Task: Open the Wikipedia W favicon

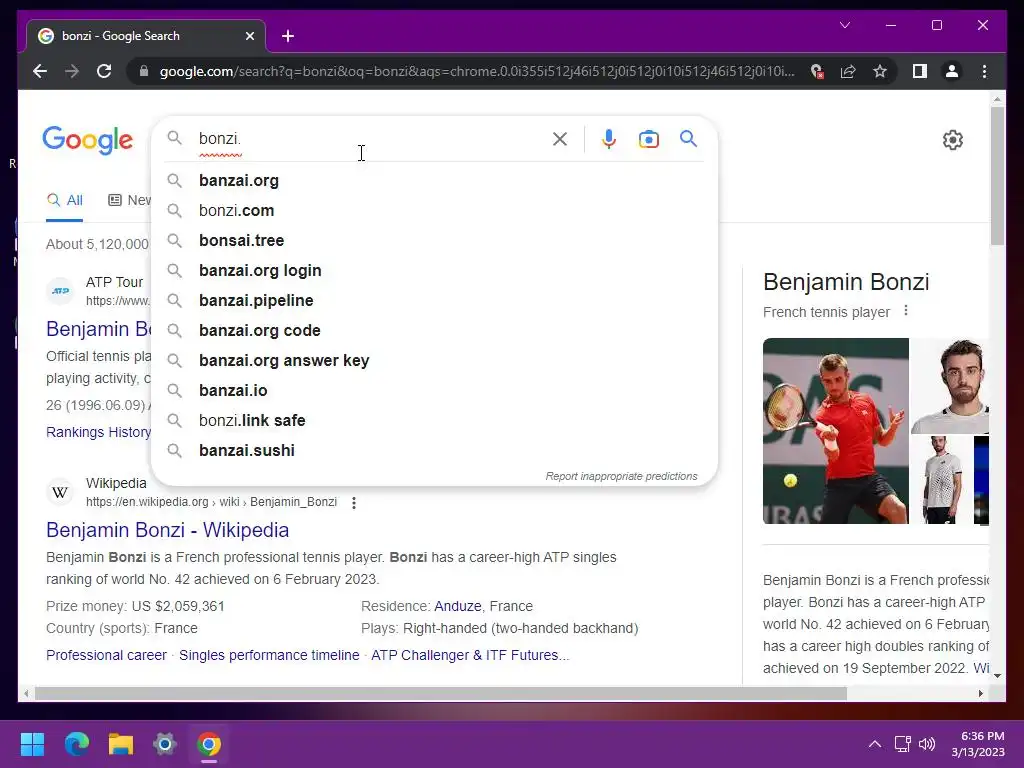Action: pos(60,492)
